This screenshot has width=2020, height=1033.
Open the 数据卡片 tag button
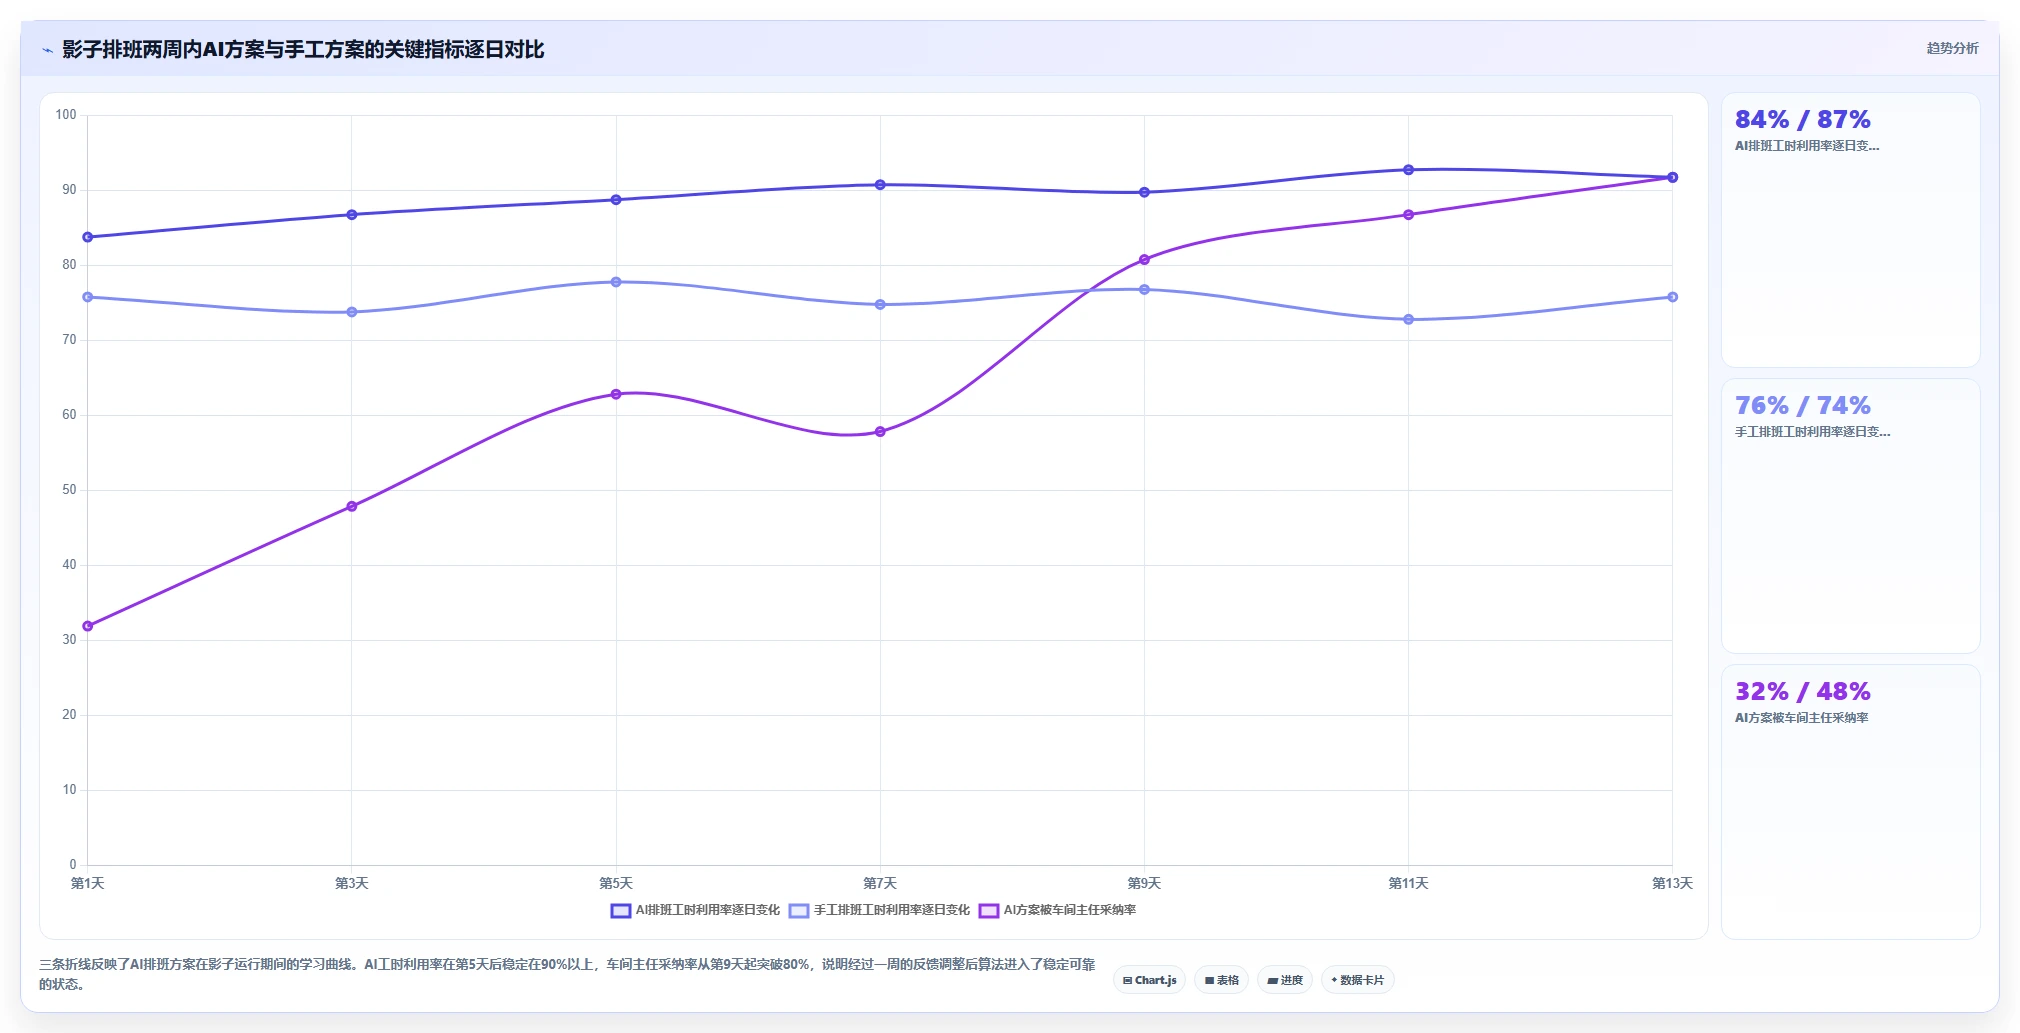click(x=1358, y=980)
